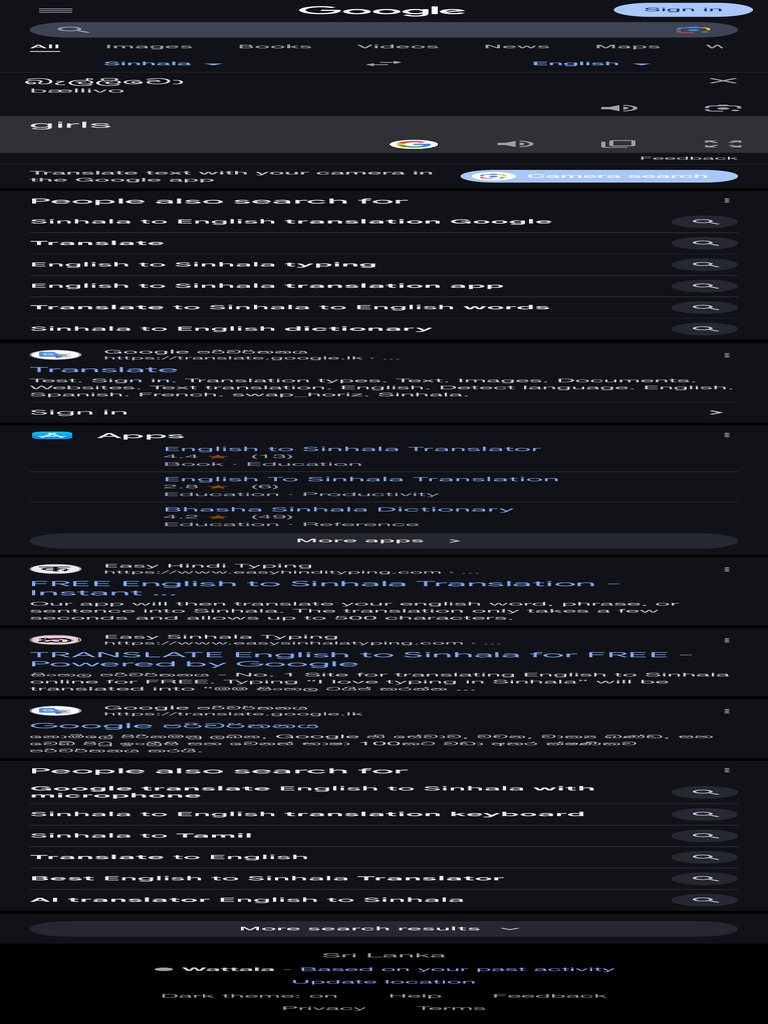This screenshot has height=1024, width=768.
Task: Click search icon beside 'Translate to English'
Action: (x=705, y=857)
